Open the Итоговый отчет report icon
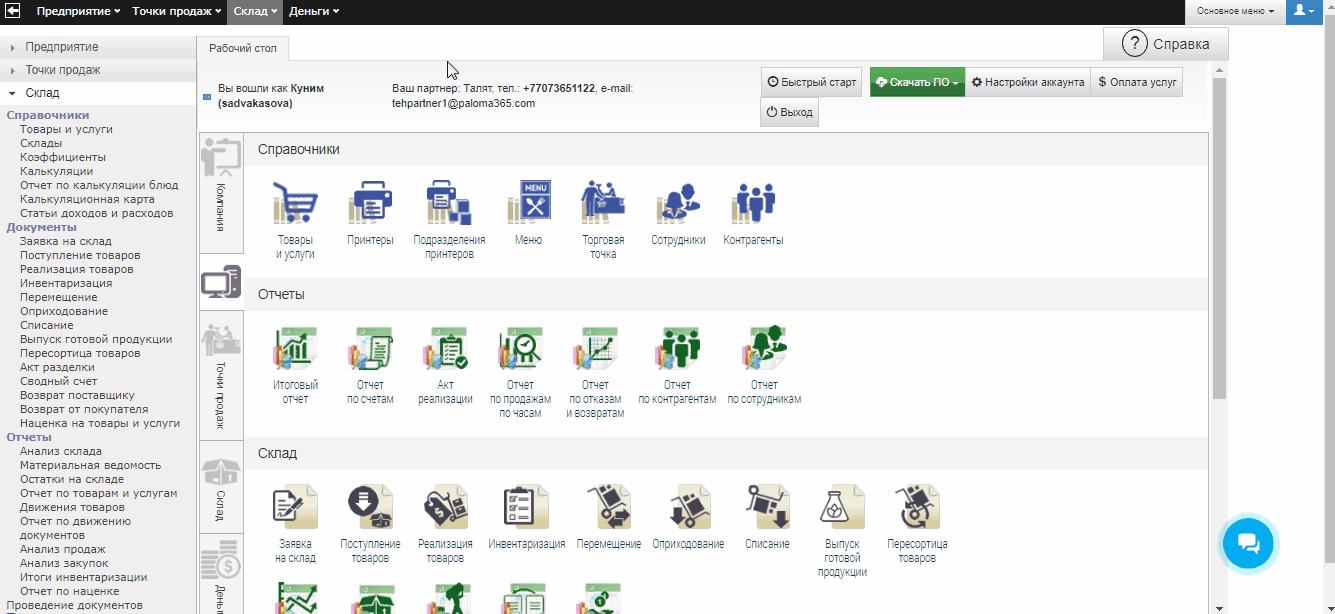The width and height of the screenshot is (1335, 614). click(295, 350)
